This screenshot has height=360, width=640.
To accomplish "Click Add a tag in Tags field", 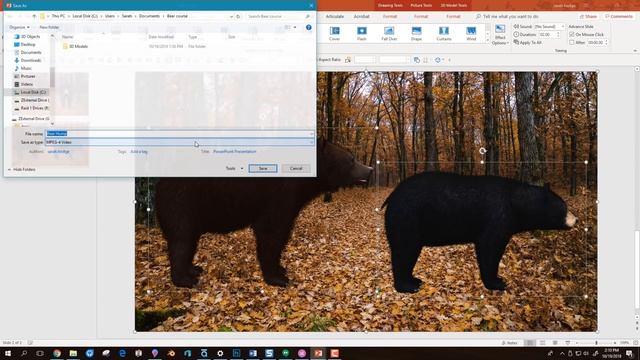I will pyautogui.click(x=139, y=151).
